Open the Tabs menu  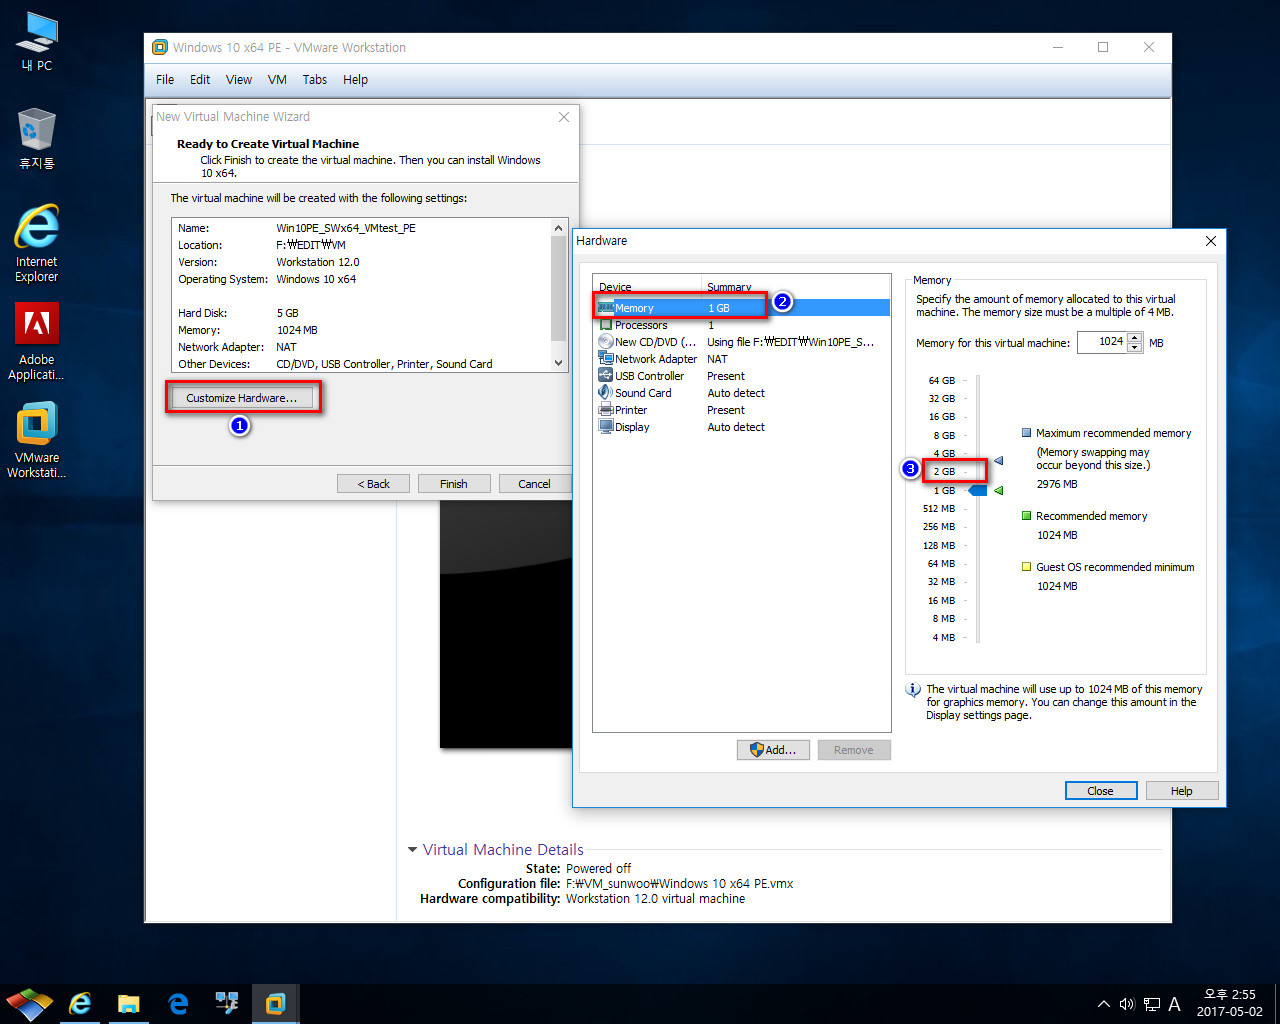tap(315, 80)
